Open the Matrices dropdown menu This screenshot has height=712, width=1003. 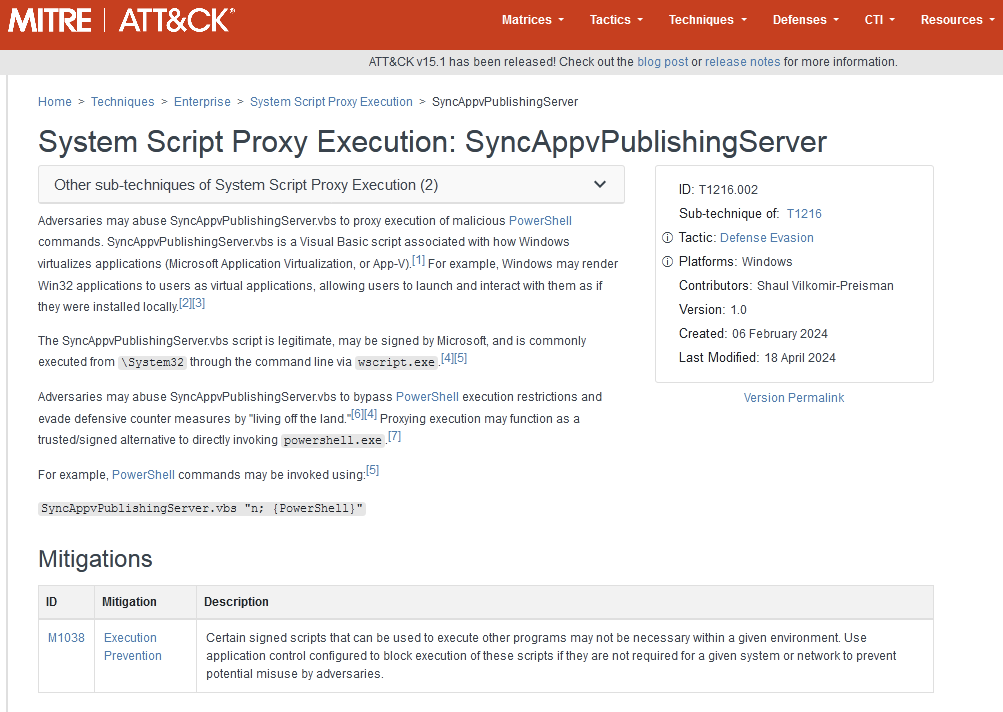coord(533,20)
